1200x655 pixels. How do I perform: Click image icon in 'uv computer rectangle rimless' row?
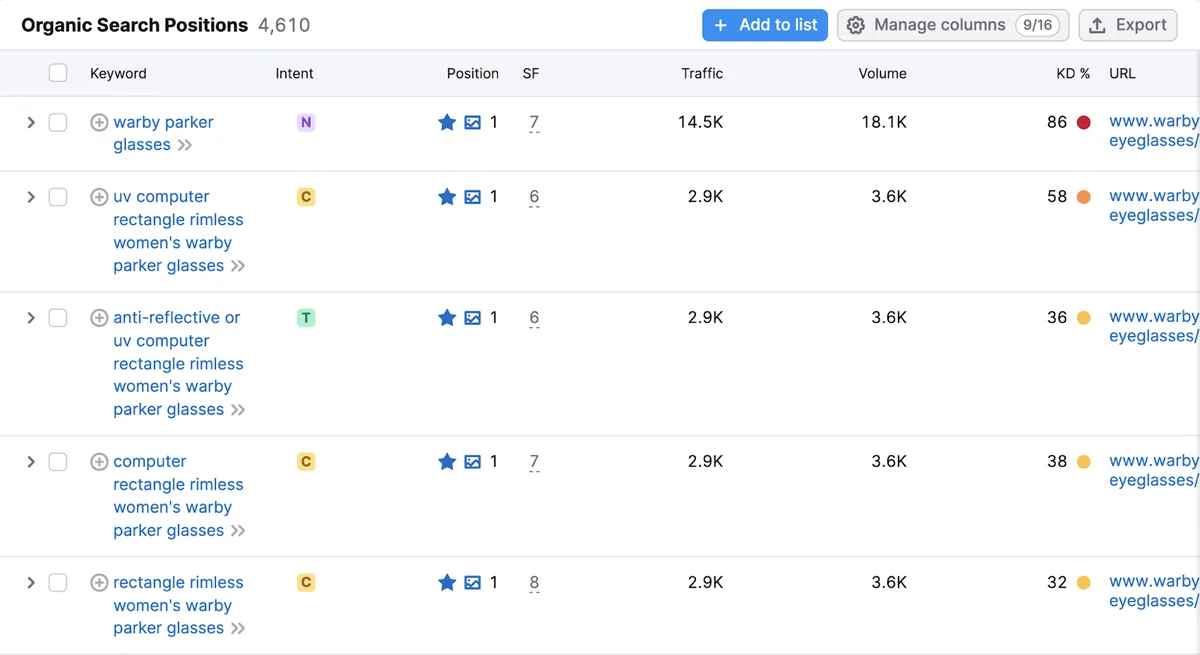473,198
